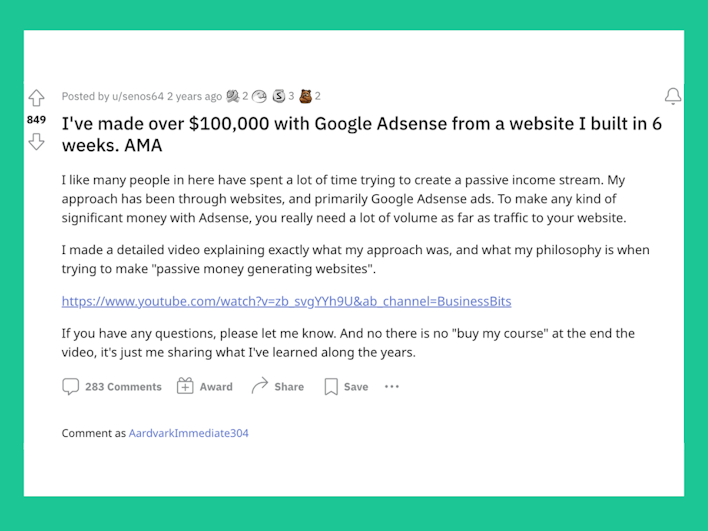
Task: Click the 849 vote score
Action: point(37,120)
